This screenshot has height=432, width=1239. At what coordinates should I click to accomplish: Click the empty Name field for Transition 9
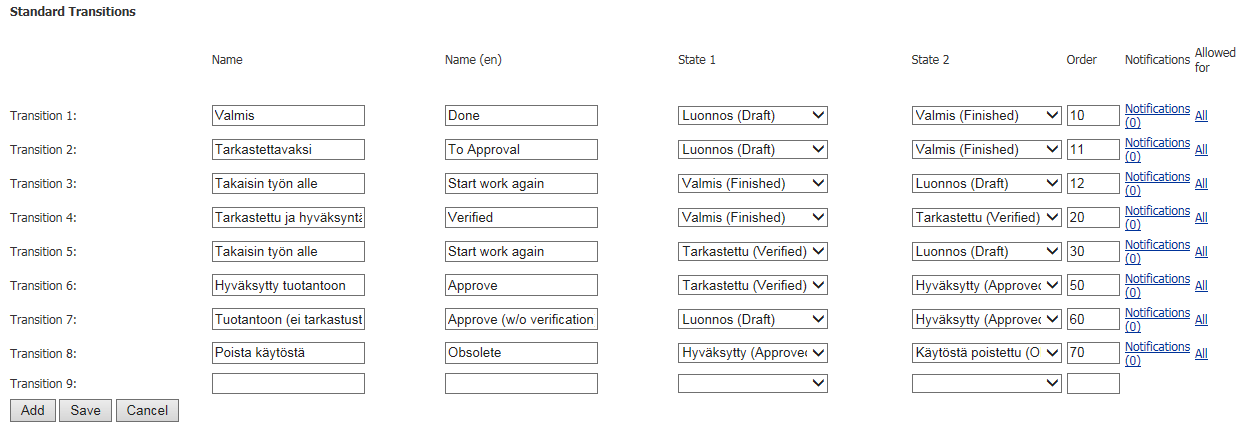pos(288,384)
